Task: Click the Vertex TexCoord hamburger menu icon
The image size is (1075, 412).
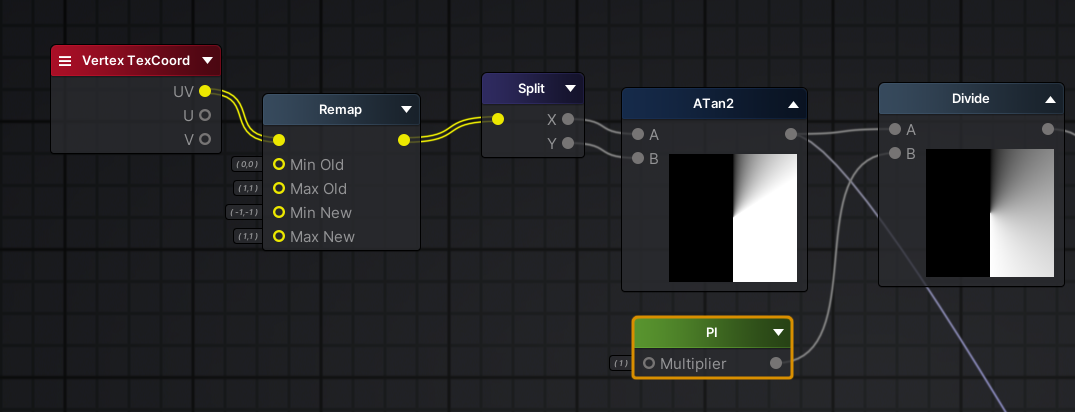Action: tap(65, 61)
